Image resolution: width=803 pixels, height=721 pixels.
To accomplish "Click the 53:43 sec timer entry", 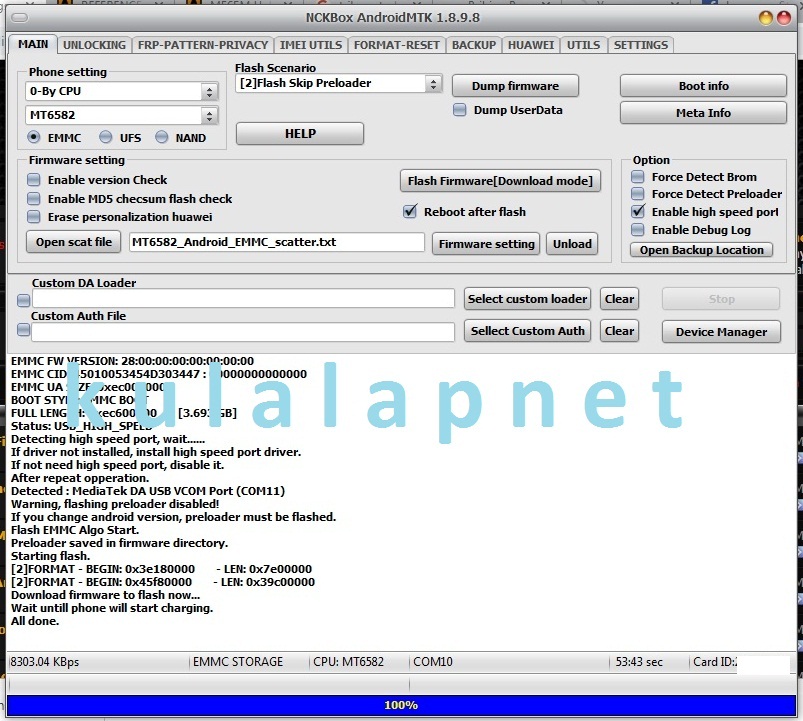I will tap(639, 662).
